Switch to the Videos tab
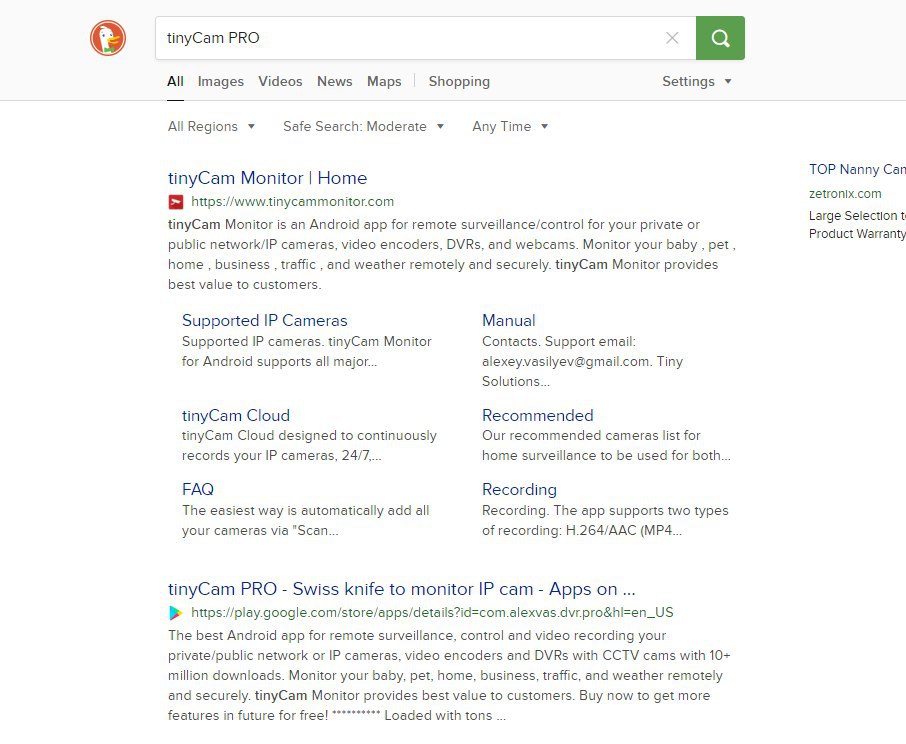The width and height of the screenshot is (906, 744). click(x=280, y=81)
